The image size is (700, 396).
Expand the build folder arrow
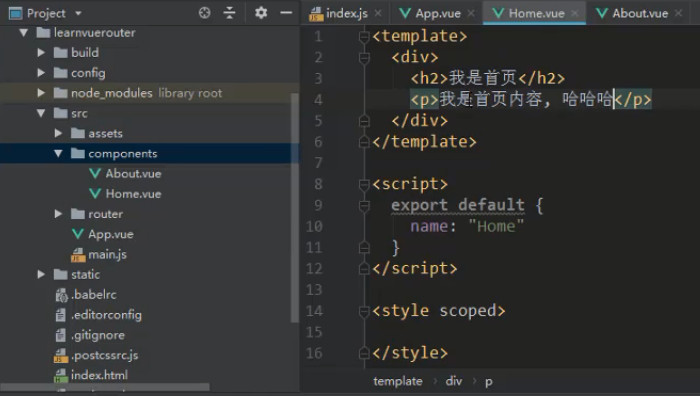click(41, 53)
